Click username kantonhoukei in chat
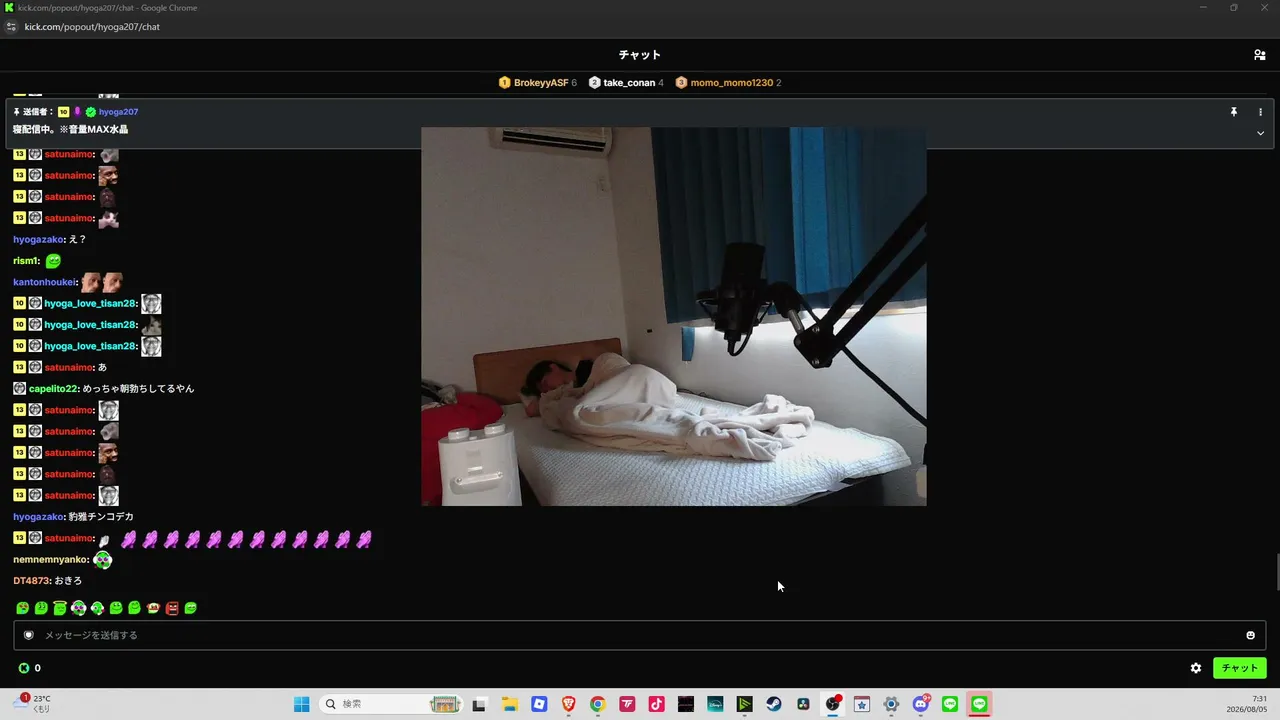Screen dimensions: 1280x720 tap(45, 282)
